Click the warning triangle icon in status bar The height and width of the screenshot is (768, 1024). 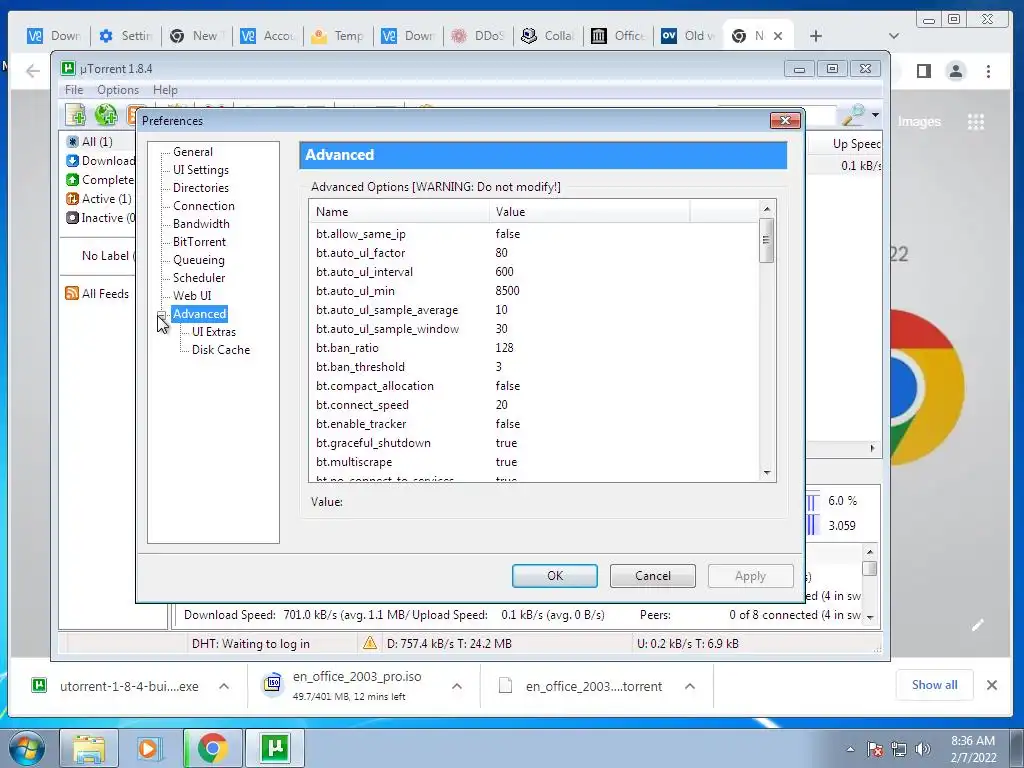(x=370, y=643)
